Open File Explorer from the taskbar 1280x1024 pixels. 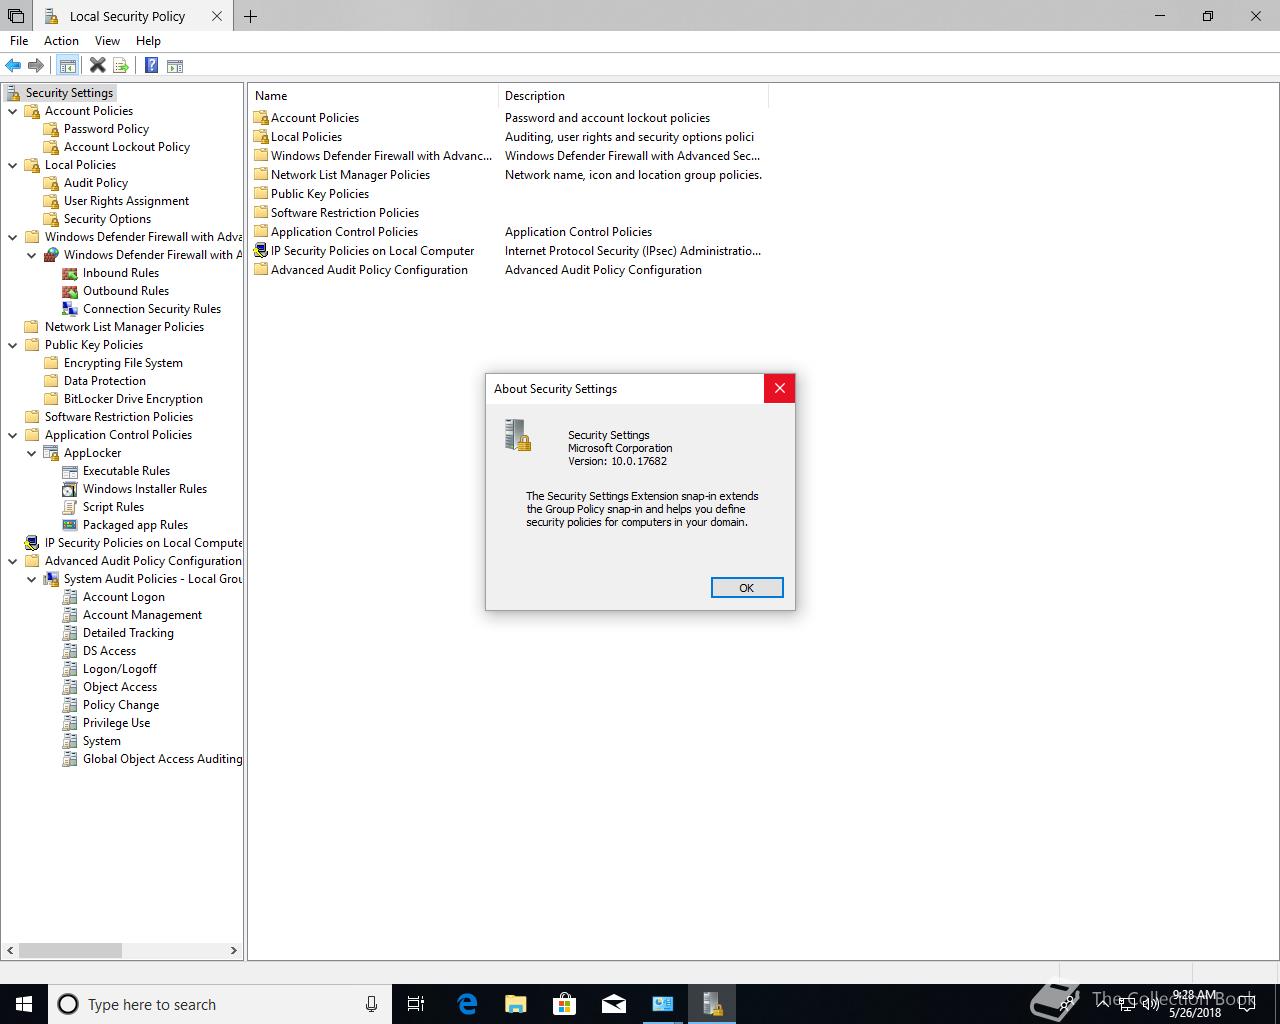tap(516, 1004)
